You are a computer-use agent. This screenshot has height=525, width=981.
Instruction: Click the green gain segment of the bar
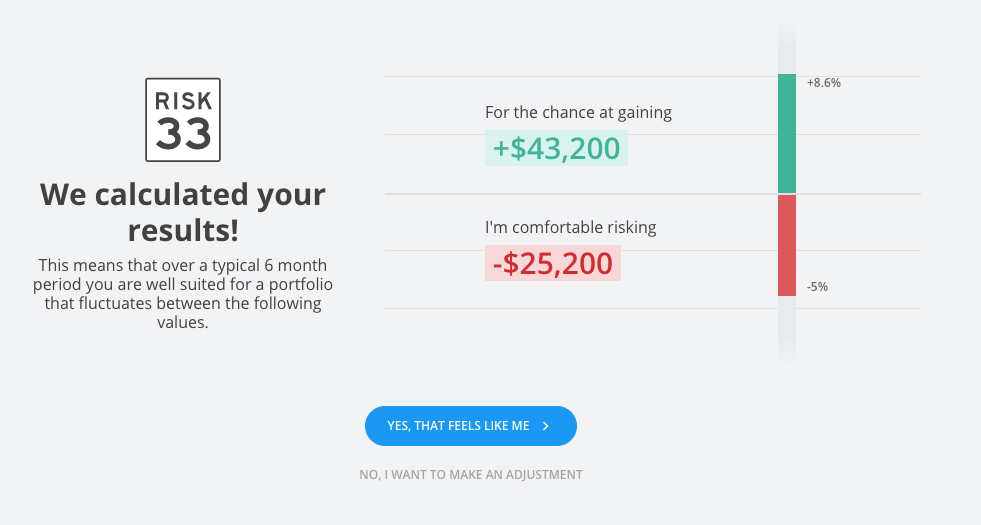pyautogui.click(x=787, y=133)
